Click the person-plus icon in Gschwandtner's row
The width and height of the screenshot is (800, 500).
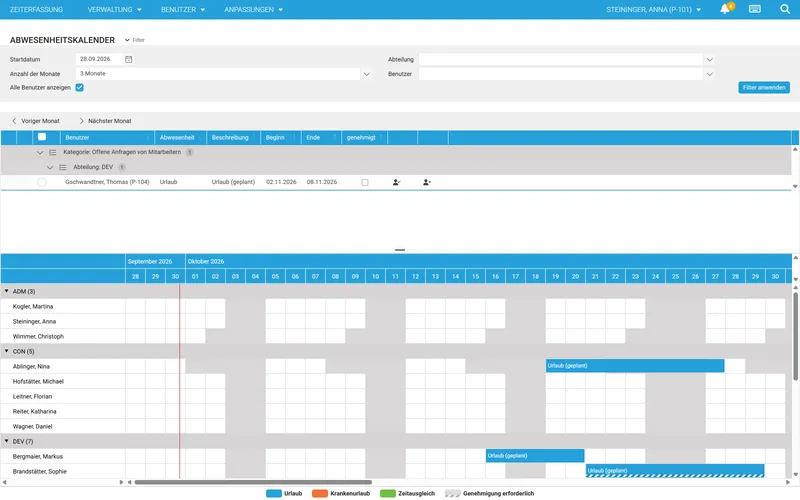point(427,182)
